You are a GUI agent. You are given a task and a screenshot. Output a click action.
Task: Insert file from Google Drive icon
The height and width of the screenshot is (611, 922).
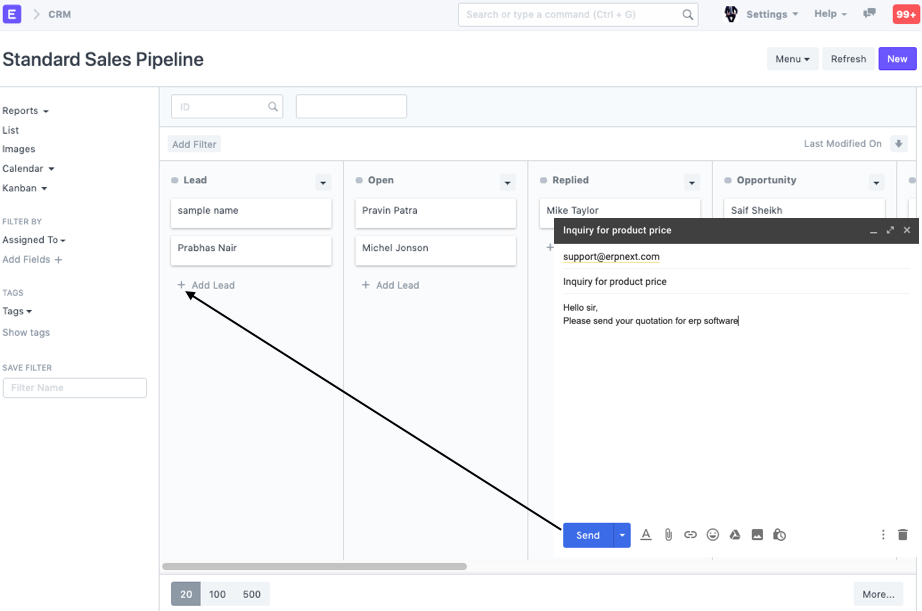[x=735, y=535]
